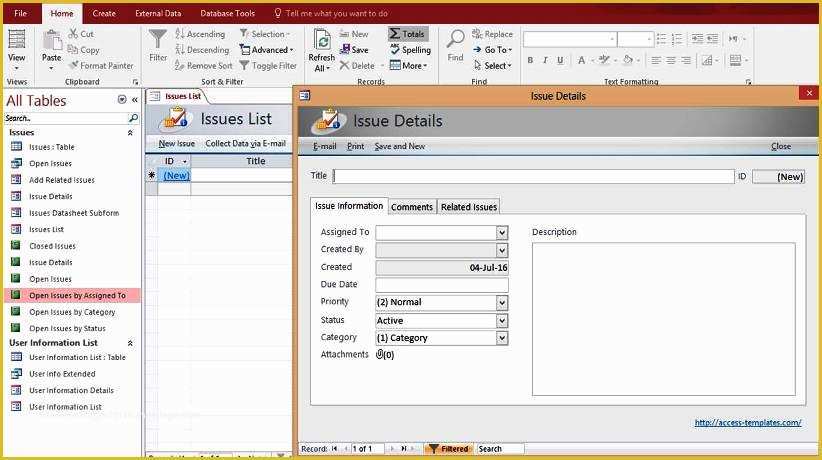Collapse the Issues group in navigation
Screen dimensions: 822x460
[x=130, y=133]
